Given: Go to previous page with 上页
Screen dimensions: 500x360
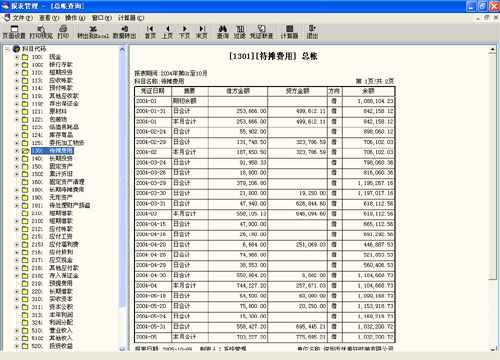Looking at the screenshot, I should 167,32.
